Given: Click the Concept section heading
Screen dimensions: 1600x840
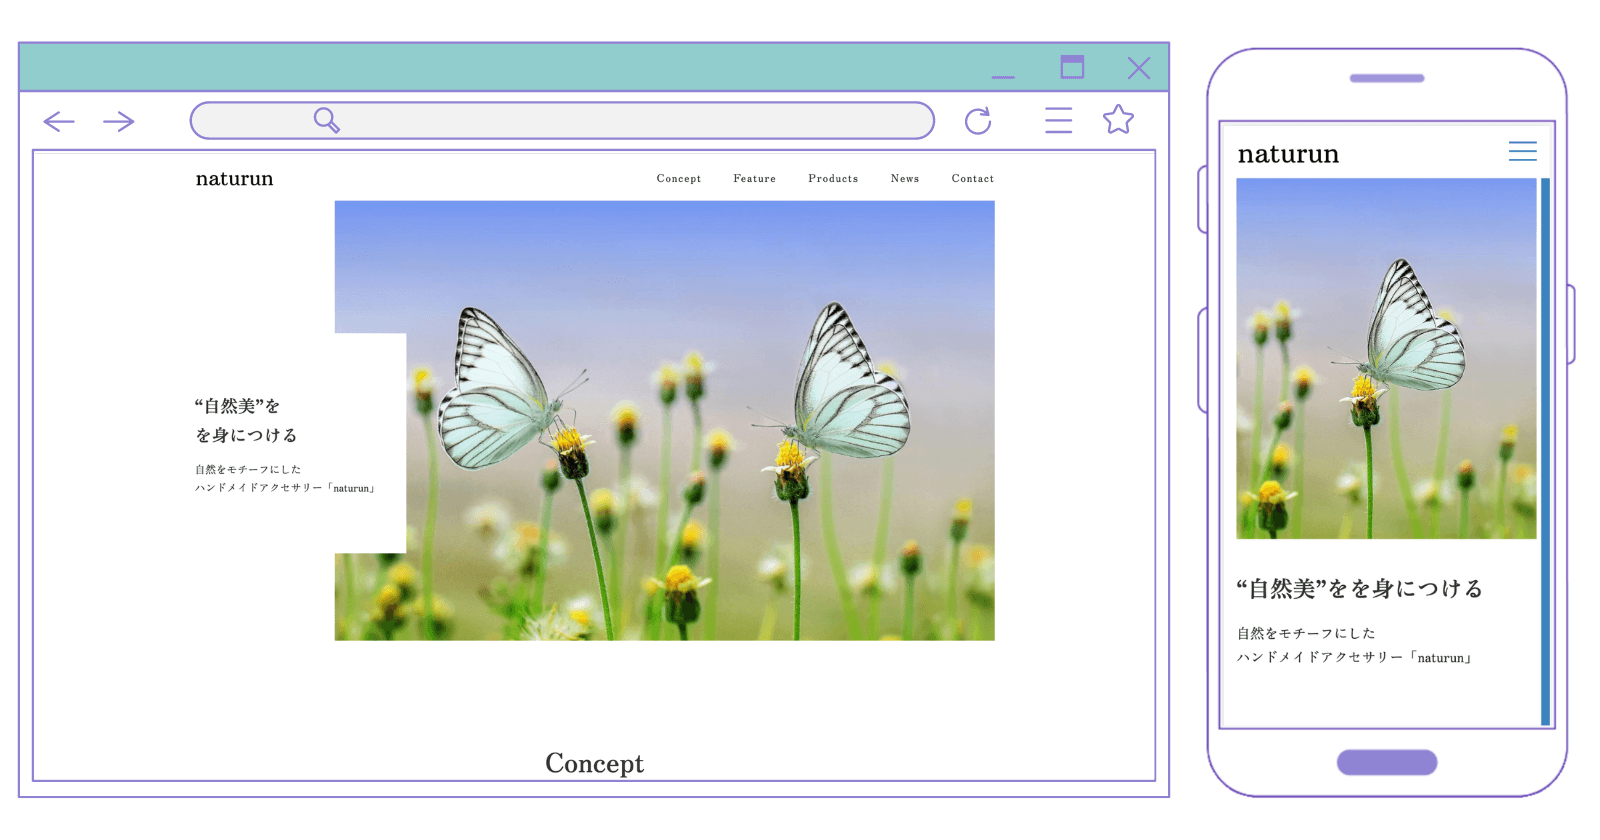Looking at the screenshot, I should click(594, 764).
